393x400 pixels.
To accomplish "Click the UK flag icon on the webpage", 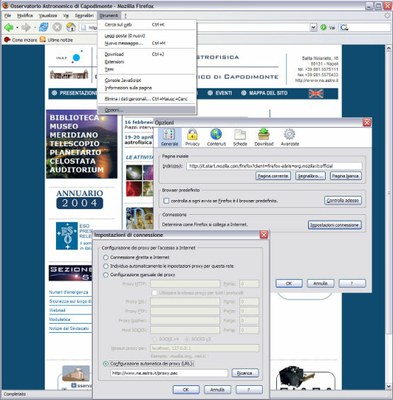I will click(x=316, y=93).
